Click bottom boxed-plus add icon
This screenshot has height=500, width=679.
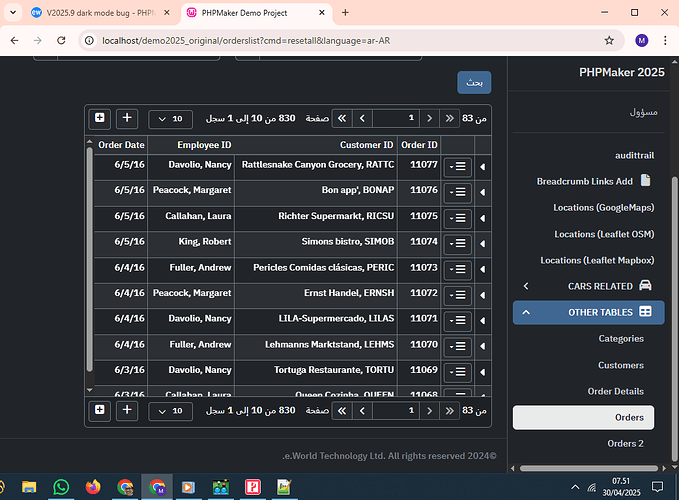(100, 410)
